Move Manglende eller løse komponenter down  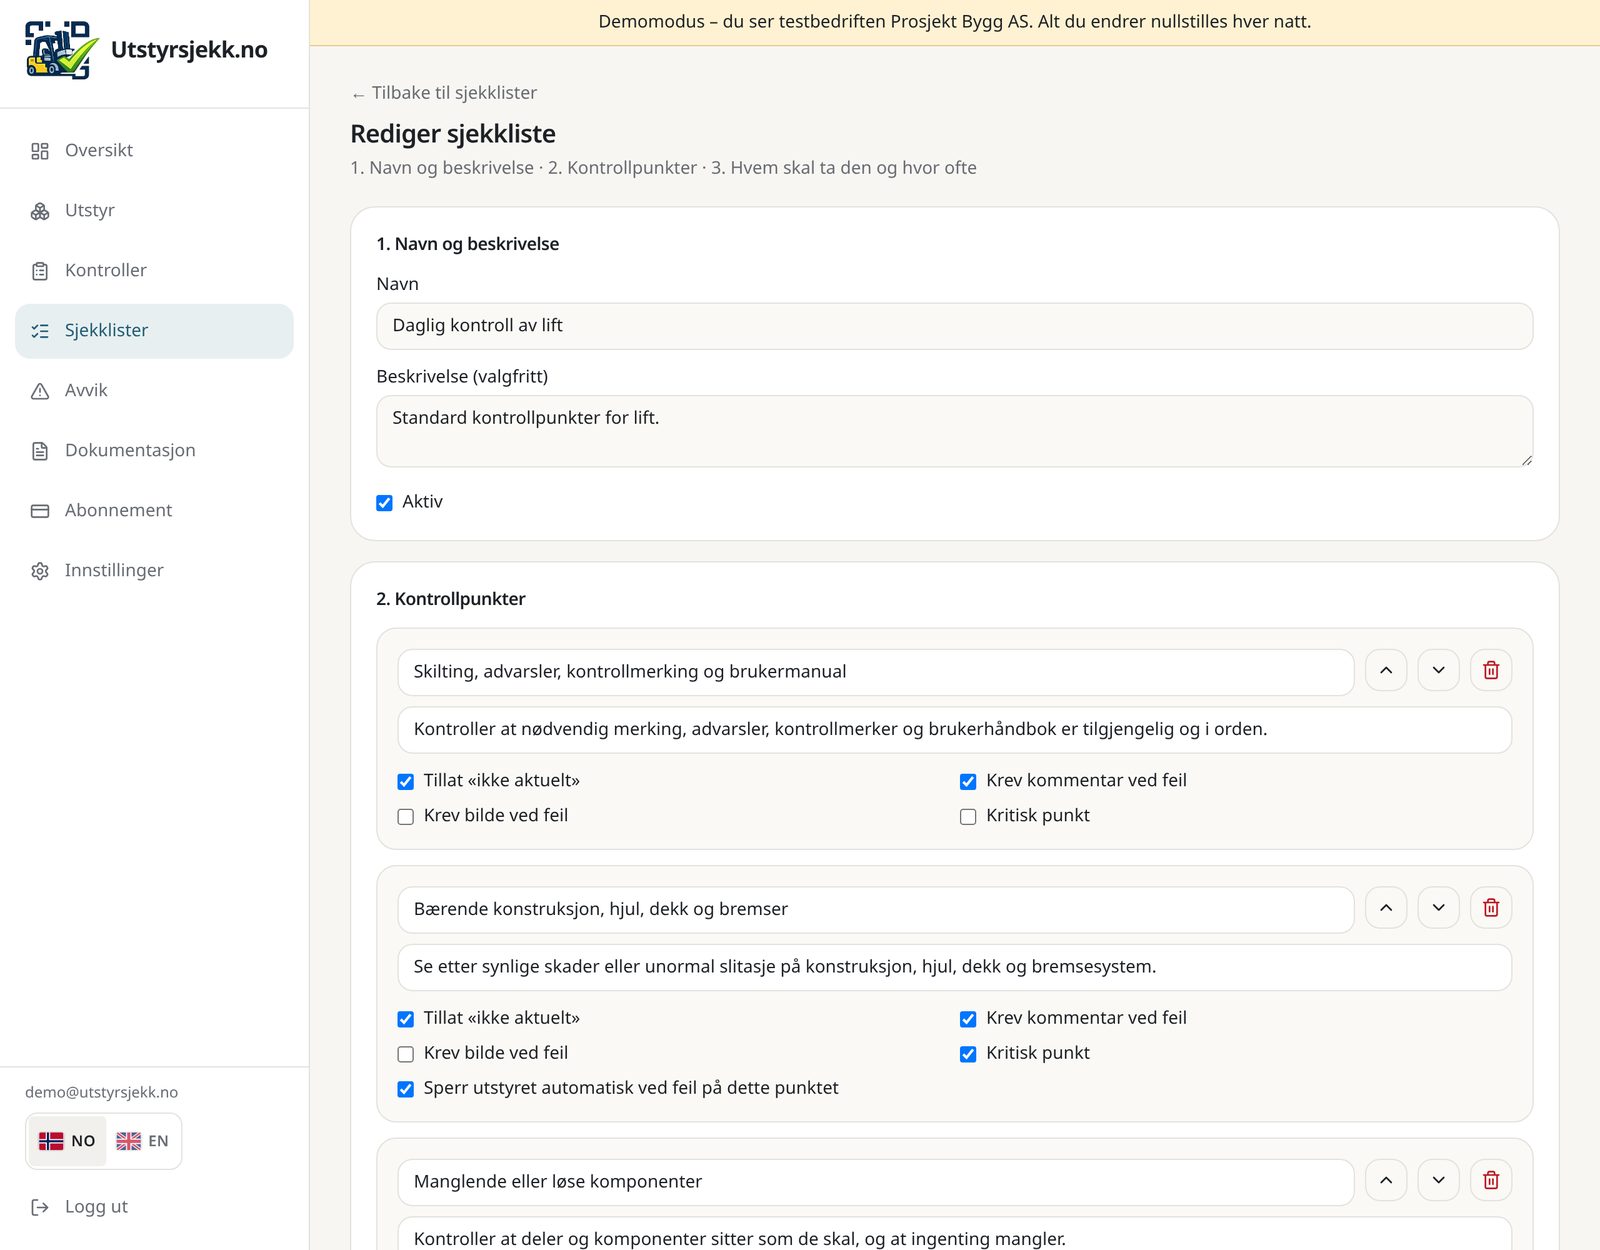tap(1439, 1180)
